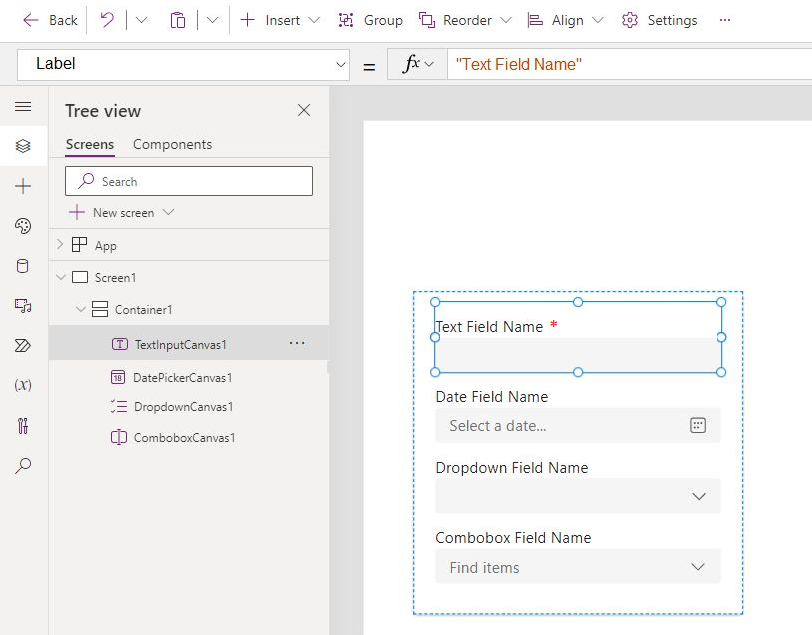Click the top-middle resize handle
The height and width of the screenshot is (635, 812).
tap(578, 302)
